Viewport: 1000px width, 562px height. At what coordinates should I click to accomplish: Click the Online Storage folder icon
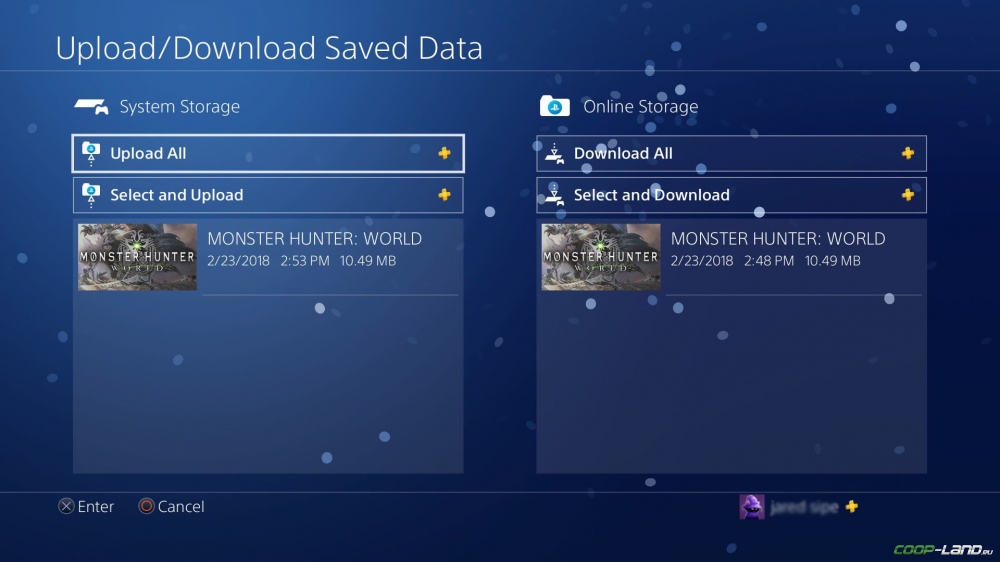[x=554, y=106]
